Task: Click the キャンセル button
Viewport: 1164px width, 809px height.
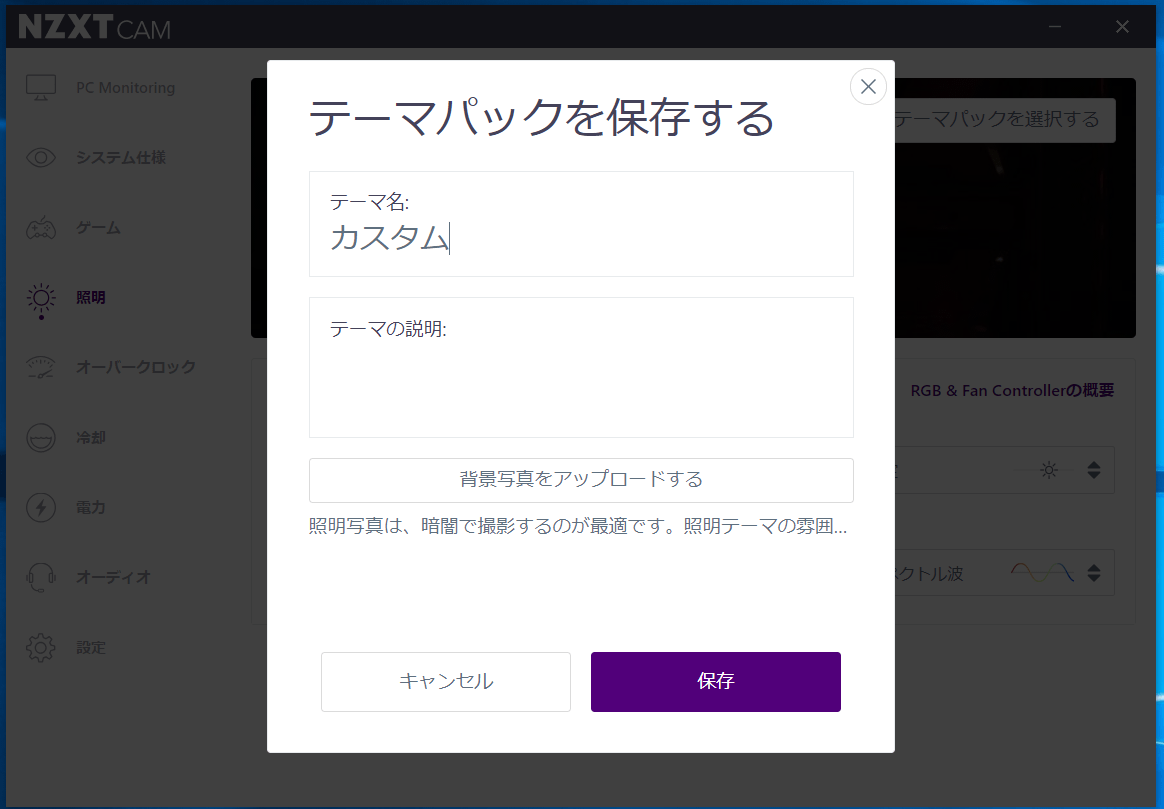Action: tap(445, 681)
